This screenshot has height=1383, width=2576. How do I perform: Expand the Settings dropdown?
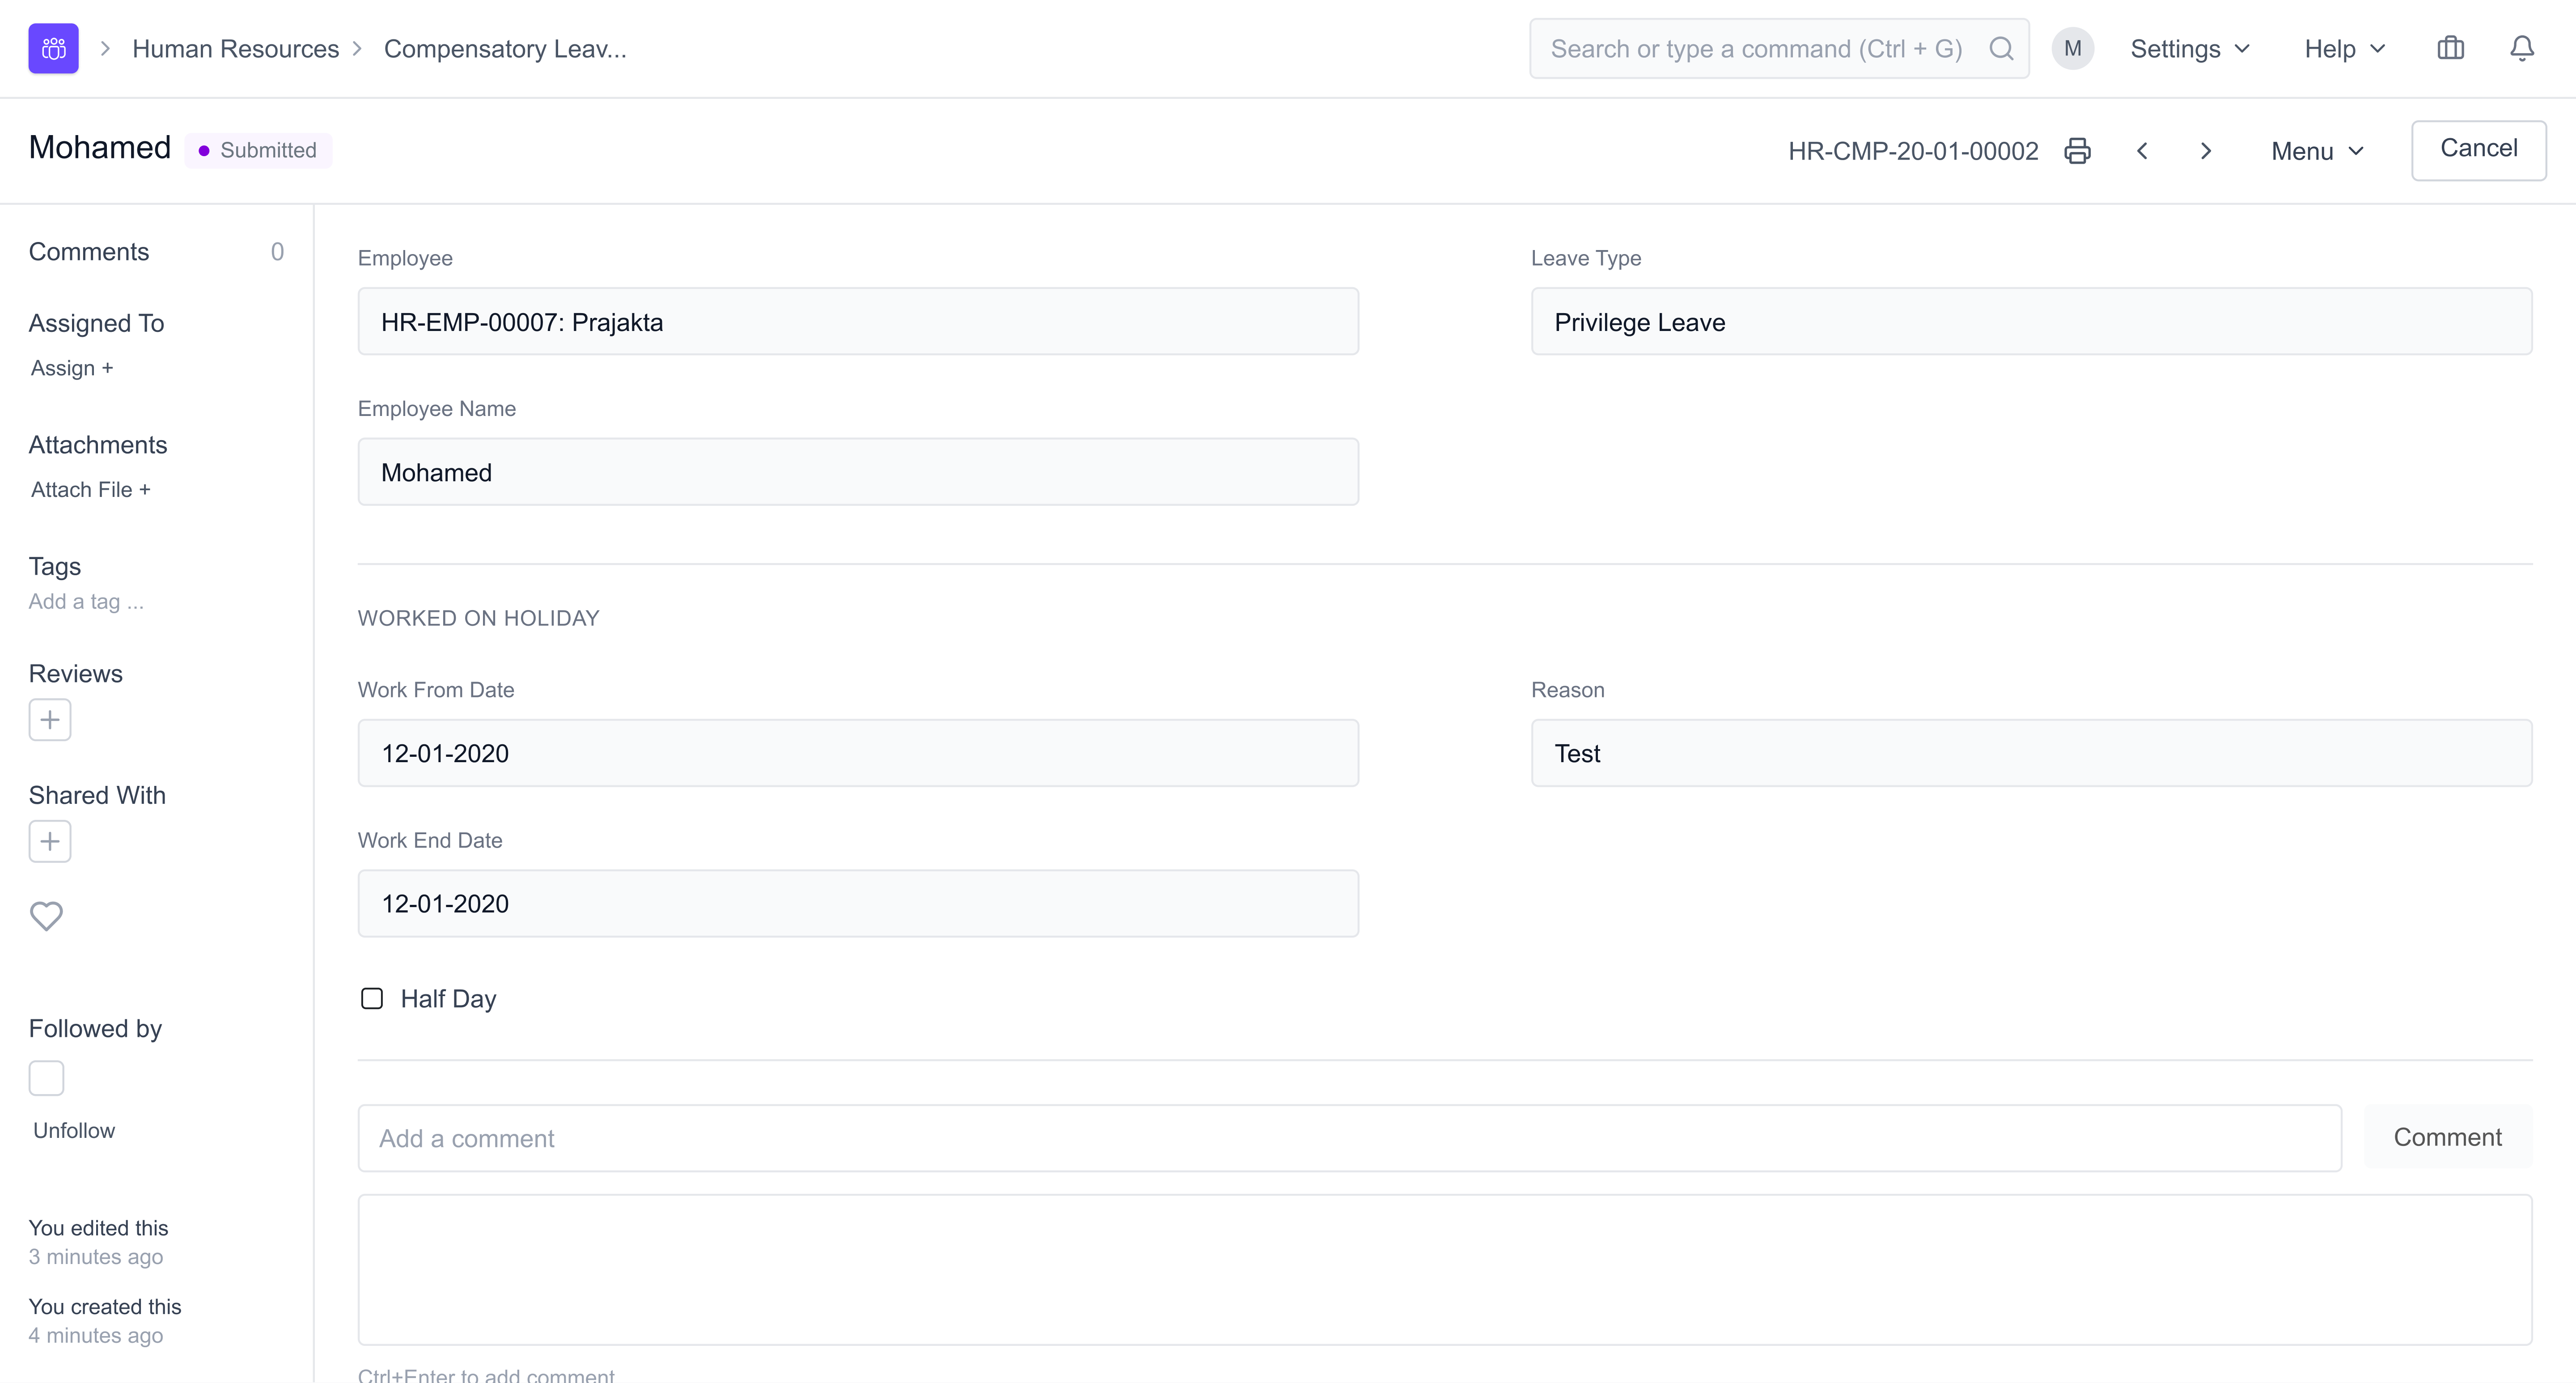tap(2189, 48)
